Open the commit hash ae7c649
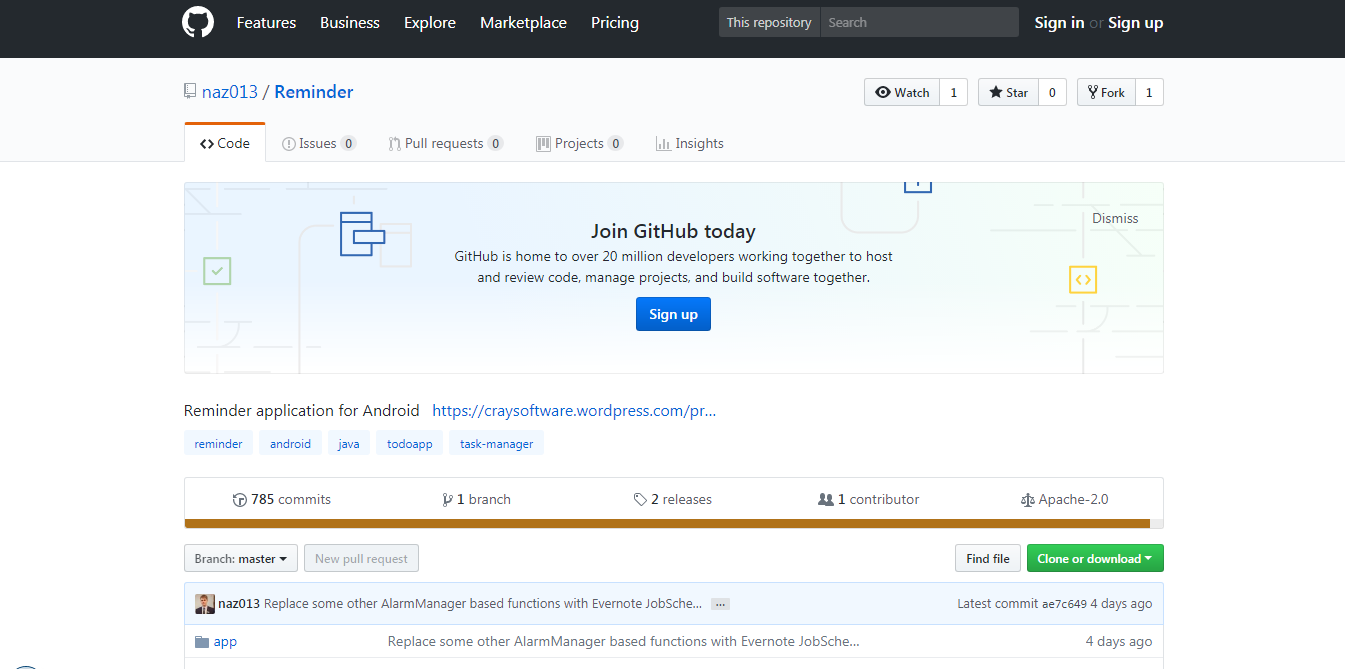 tap(1064, 604)
